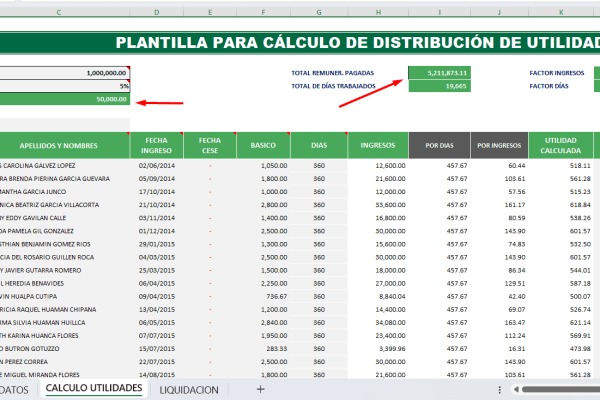Viewport: 600px width, 400px height.
Task: Select date cell 02/06/2014
Action: [x=157, y=166]
